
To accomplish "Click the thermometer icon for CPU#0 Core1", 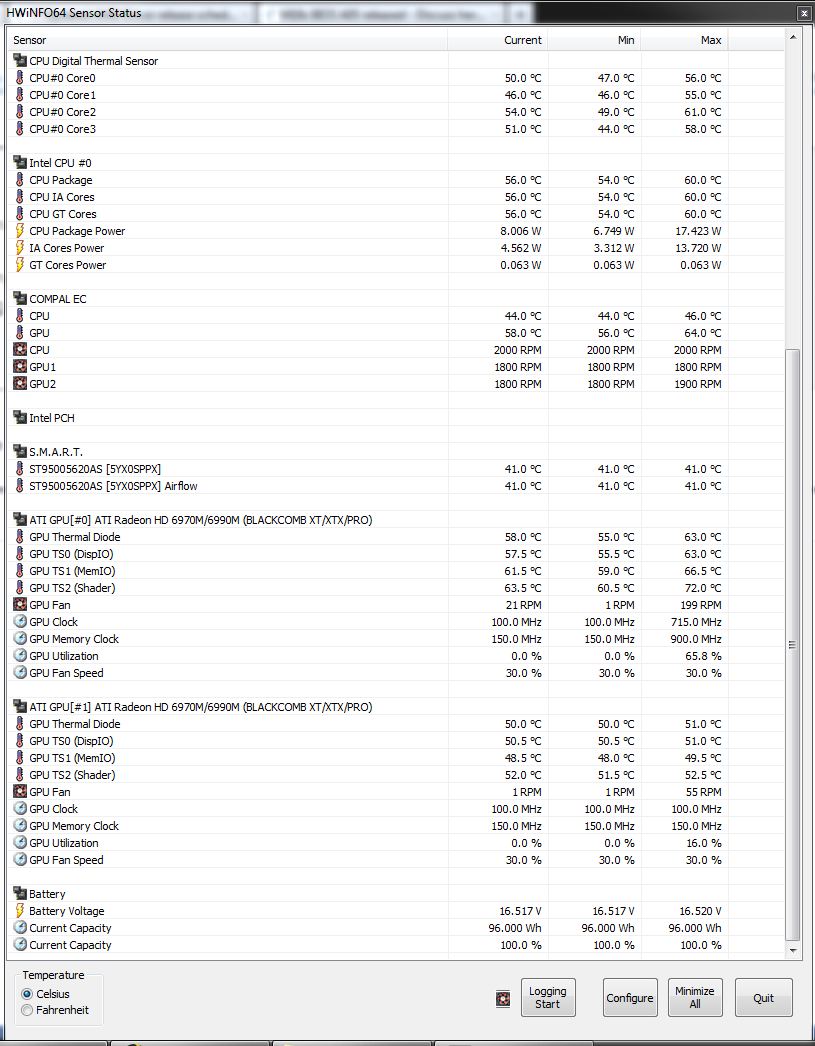I will [x=20, y=95].
